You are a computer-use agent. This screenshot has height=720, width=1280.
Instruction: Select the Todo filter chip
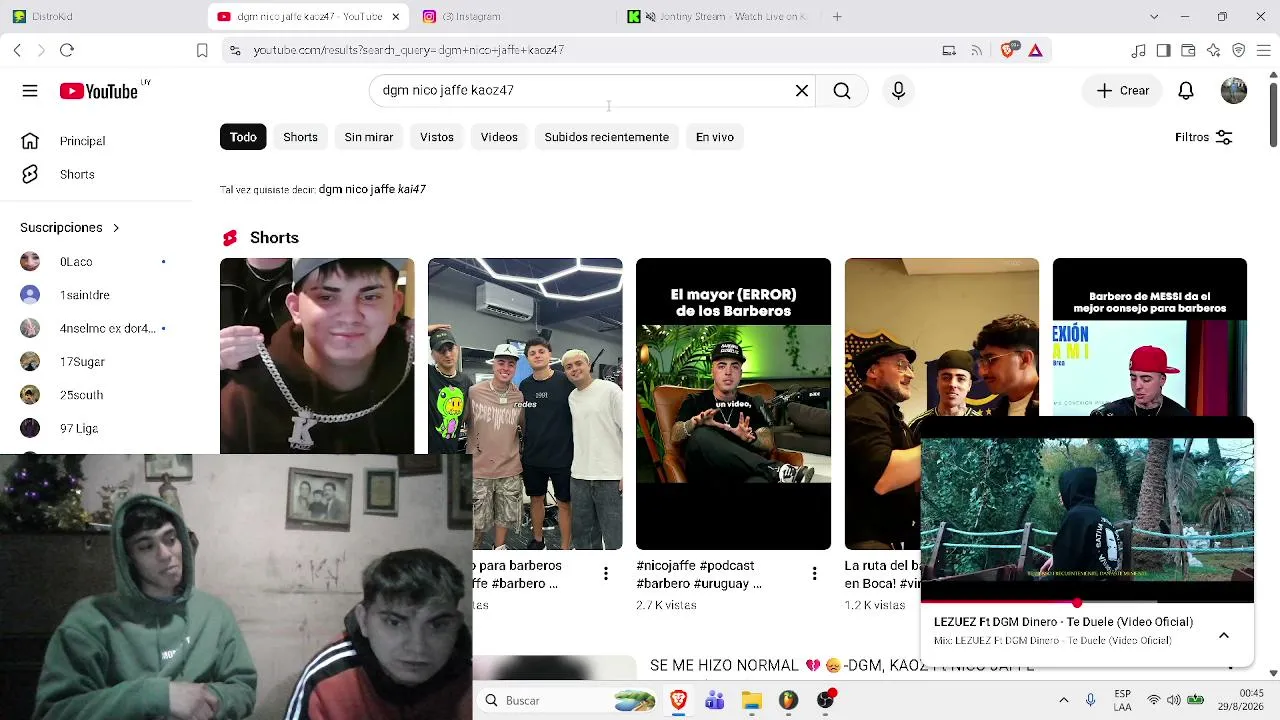click(x=243, y=137)
